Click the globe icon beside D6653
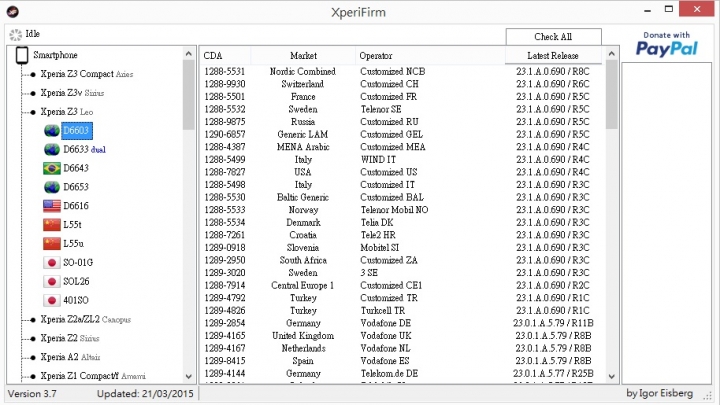Screen dimensions: 720x405 point(52,187)
